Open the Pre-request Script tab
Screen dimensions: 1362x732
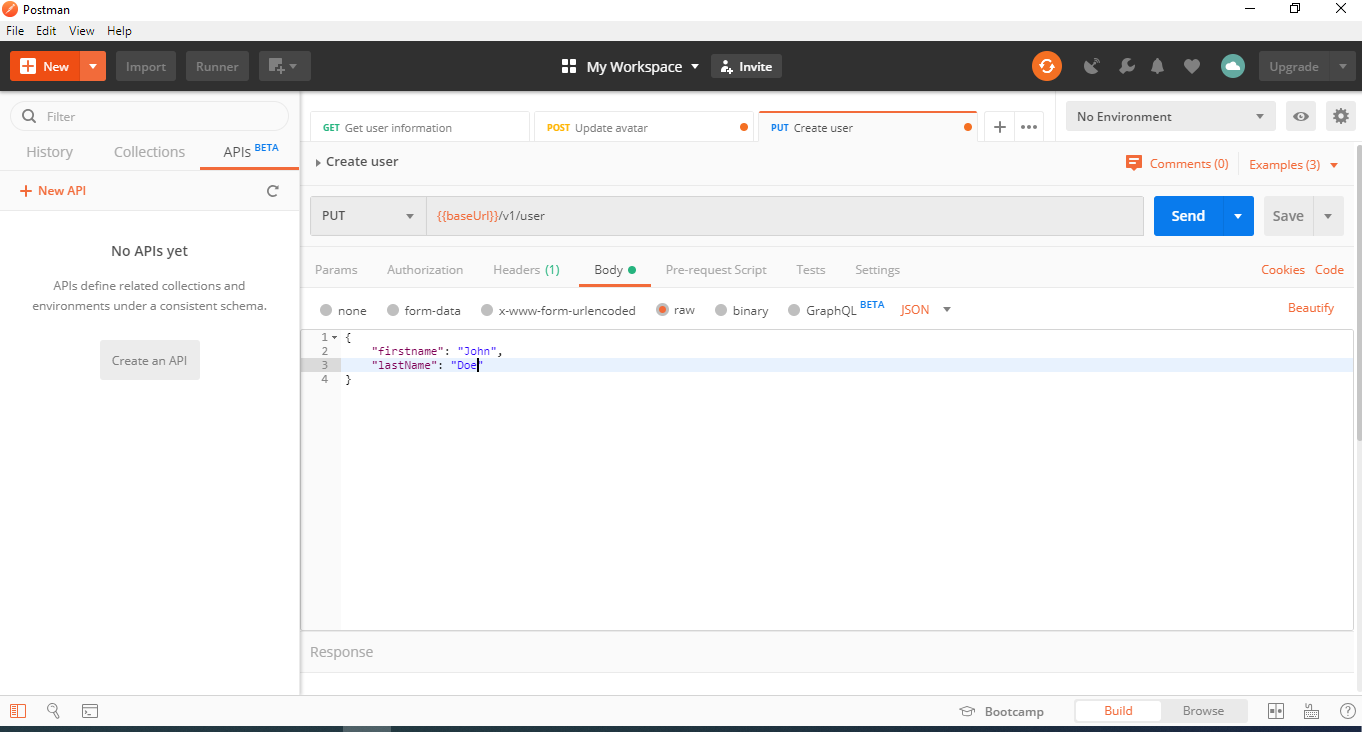coord(716,270)
